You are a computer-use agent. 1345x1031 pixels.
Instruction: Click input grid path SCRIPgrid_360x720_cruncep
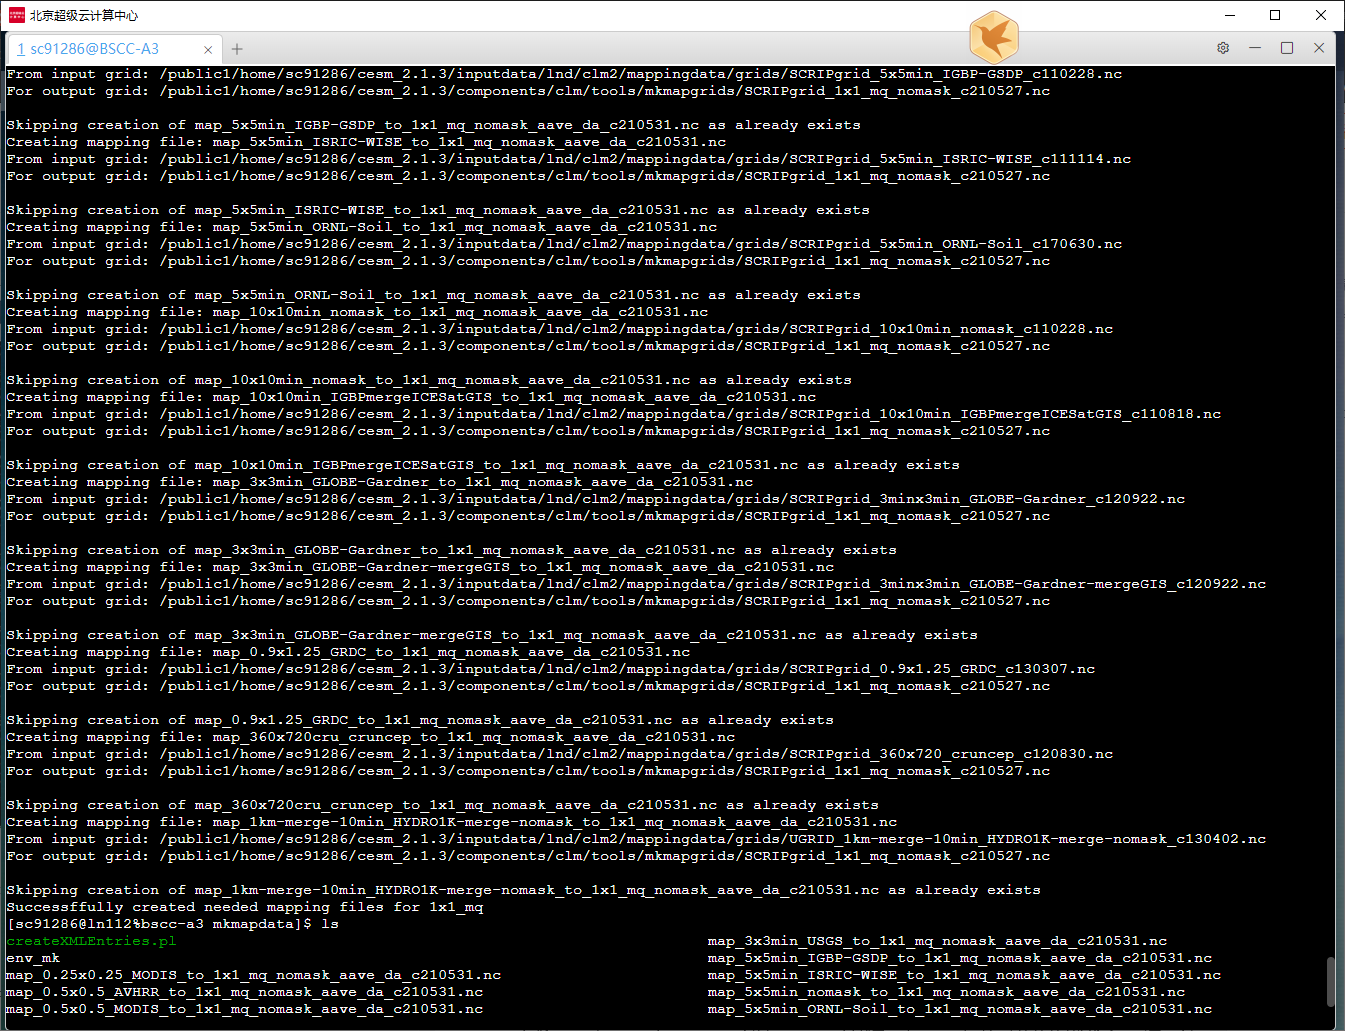tap(636, 754)
